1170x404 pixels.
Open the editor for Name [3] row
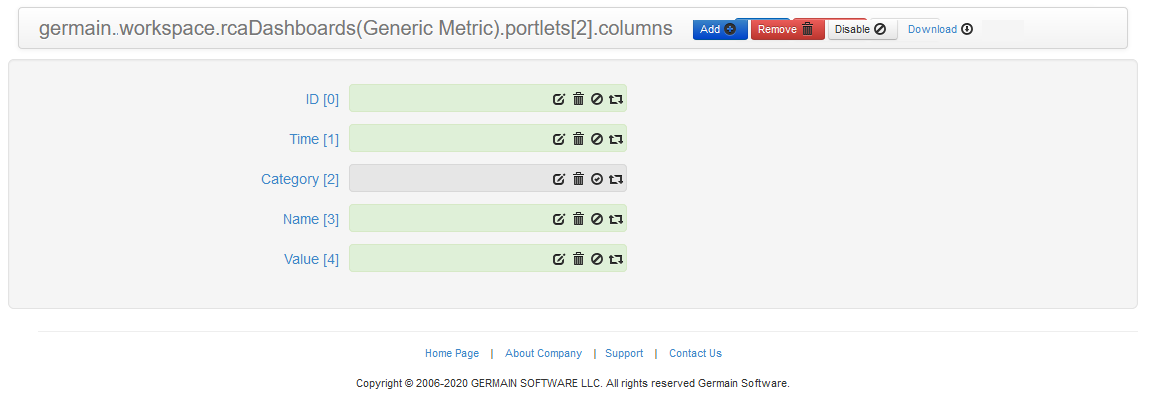pyautogui.click(x=559, y=219)
